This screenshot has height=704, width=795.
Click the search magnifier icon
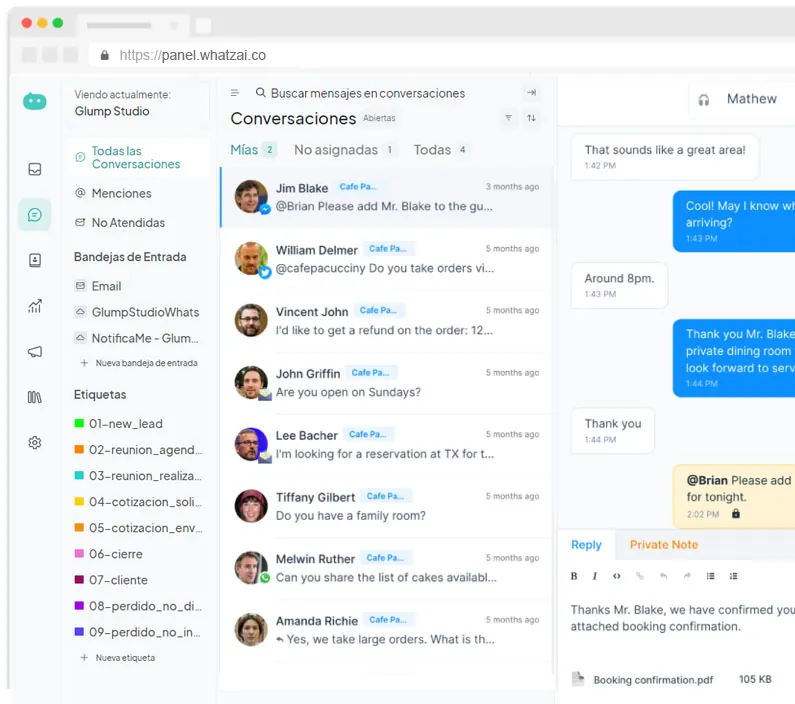point(261,92)
